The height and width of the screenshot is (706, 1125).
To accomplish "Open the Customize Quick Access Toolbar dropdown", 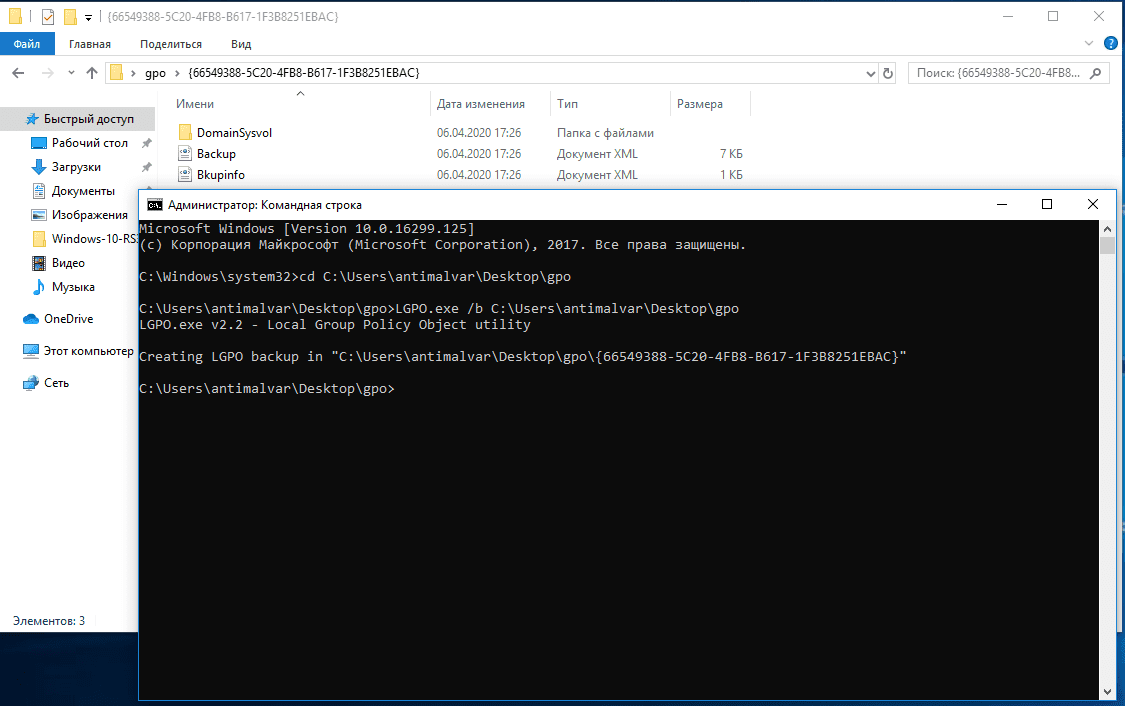I will tap(89, 18).
